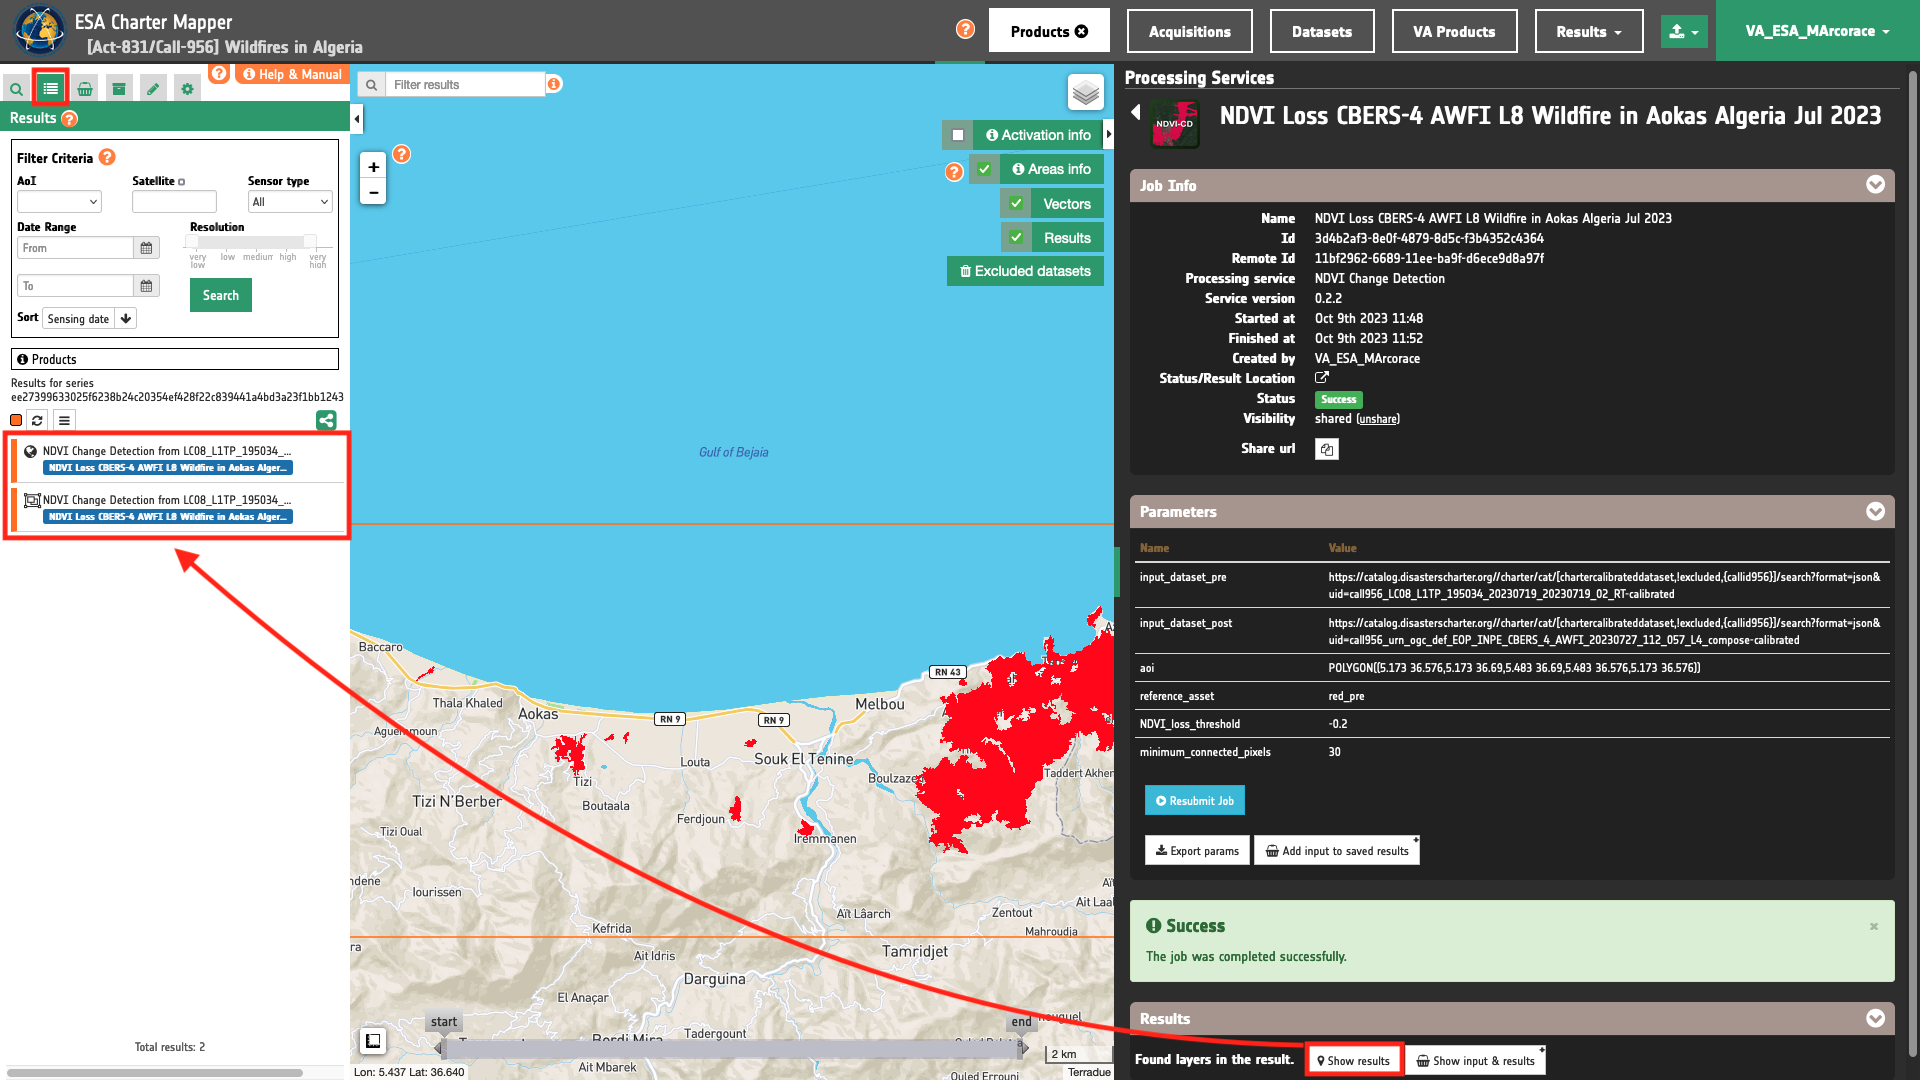The height and width of the screenshot is (1080, 1920).
Task: Click the help icon left of Areas info
Action: [x=954, y=172]
